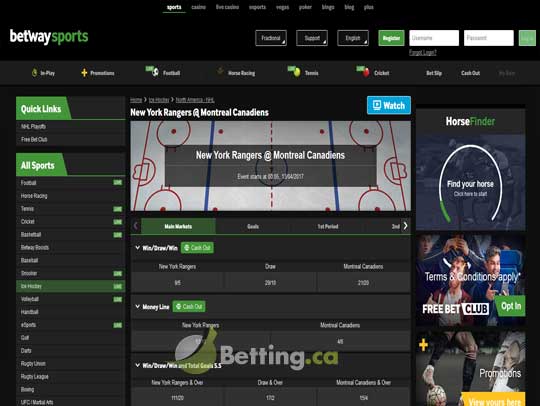Open Cricket via the cricket ball icon
The width and height of the screenshot is (540, 406).
[366, 72]
